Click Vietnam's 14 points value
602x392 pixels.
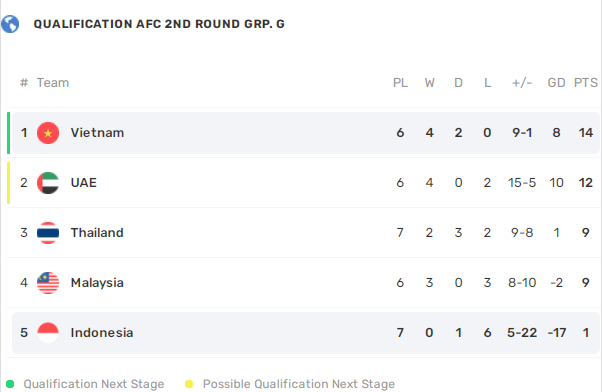click(585, 133)
